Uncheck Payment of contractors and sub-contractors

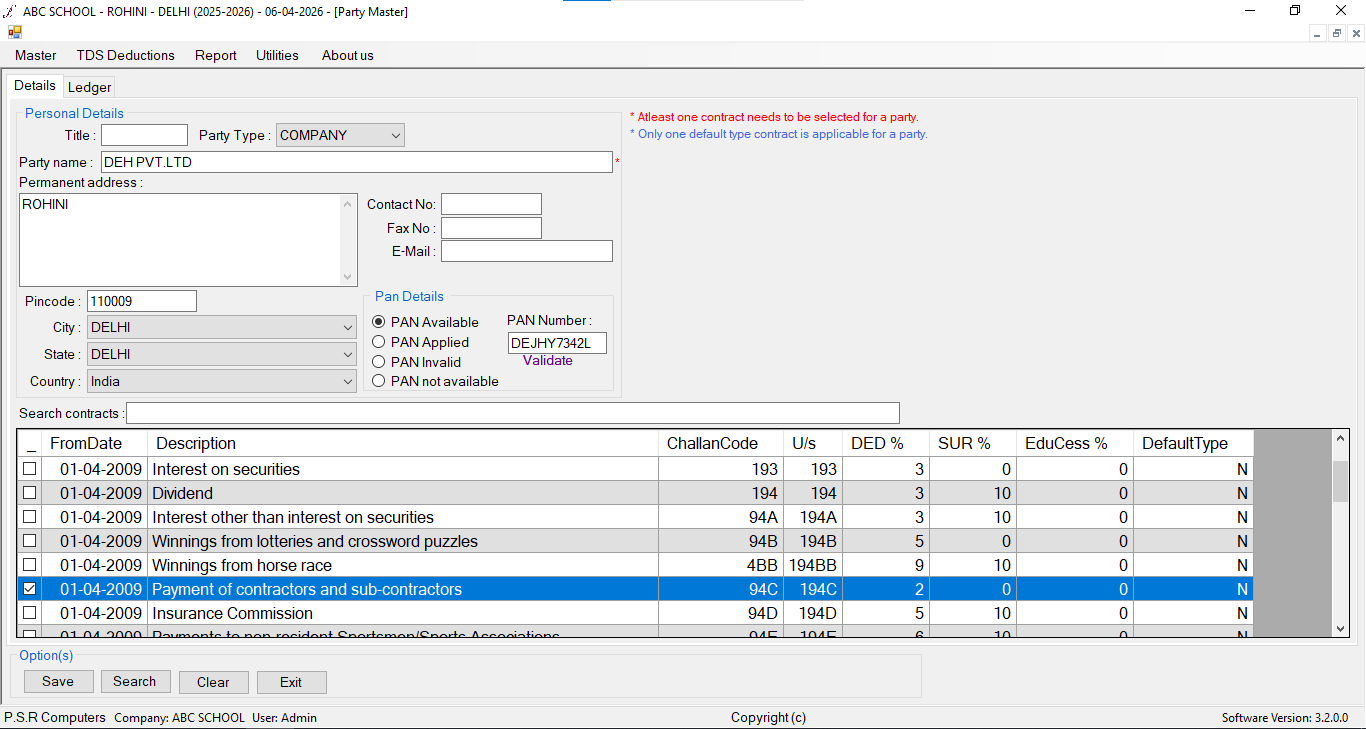[30, 589]
